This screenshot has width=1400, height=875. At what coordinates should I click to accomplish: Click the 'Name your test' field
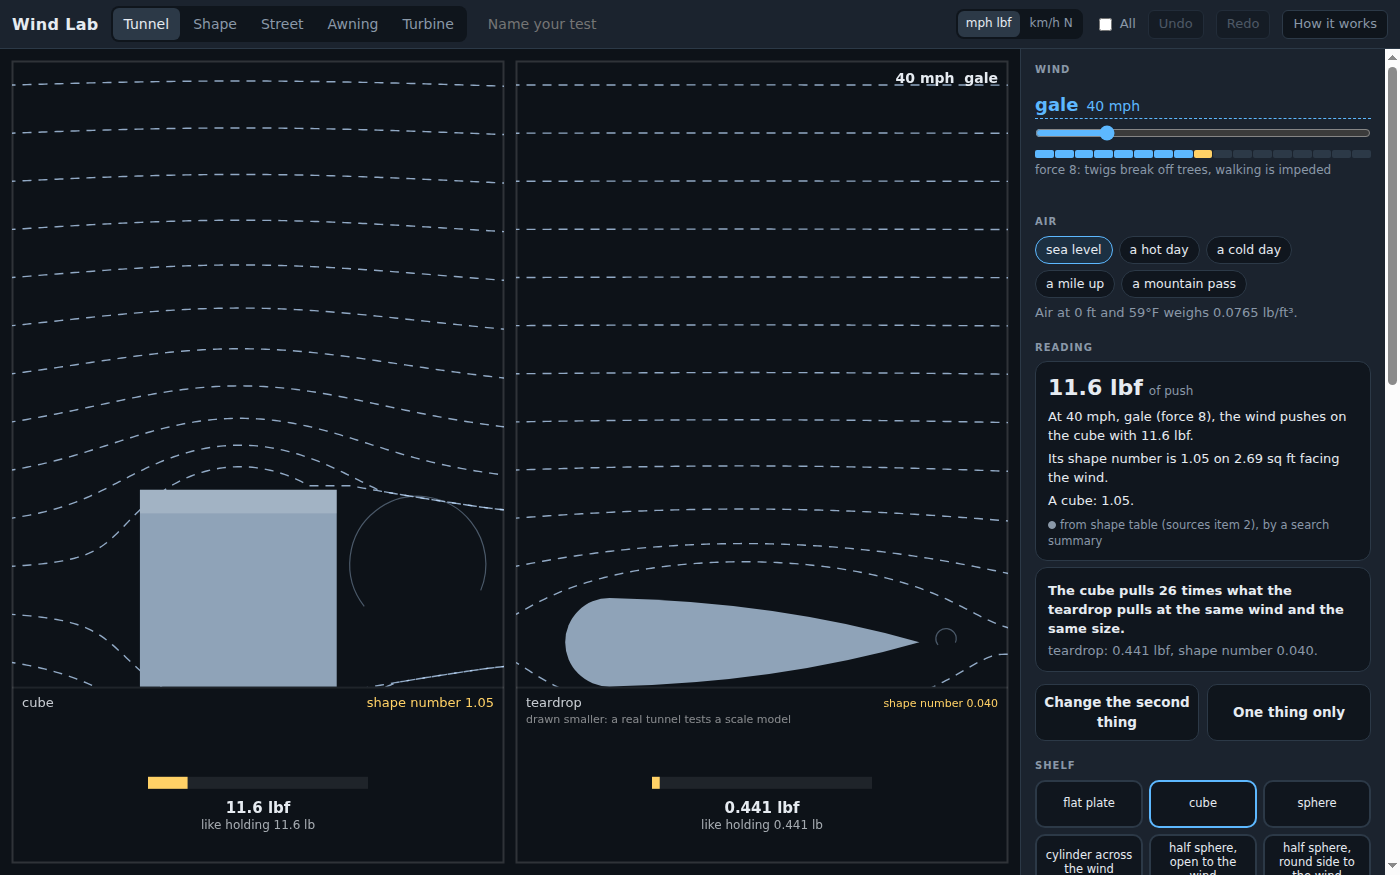point(710,24)
